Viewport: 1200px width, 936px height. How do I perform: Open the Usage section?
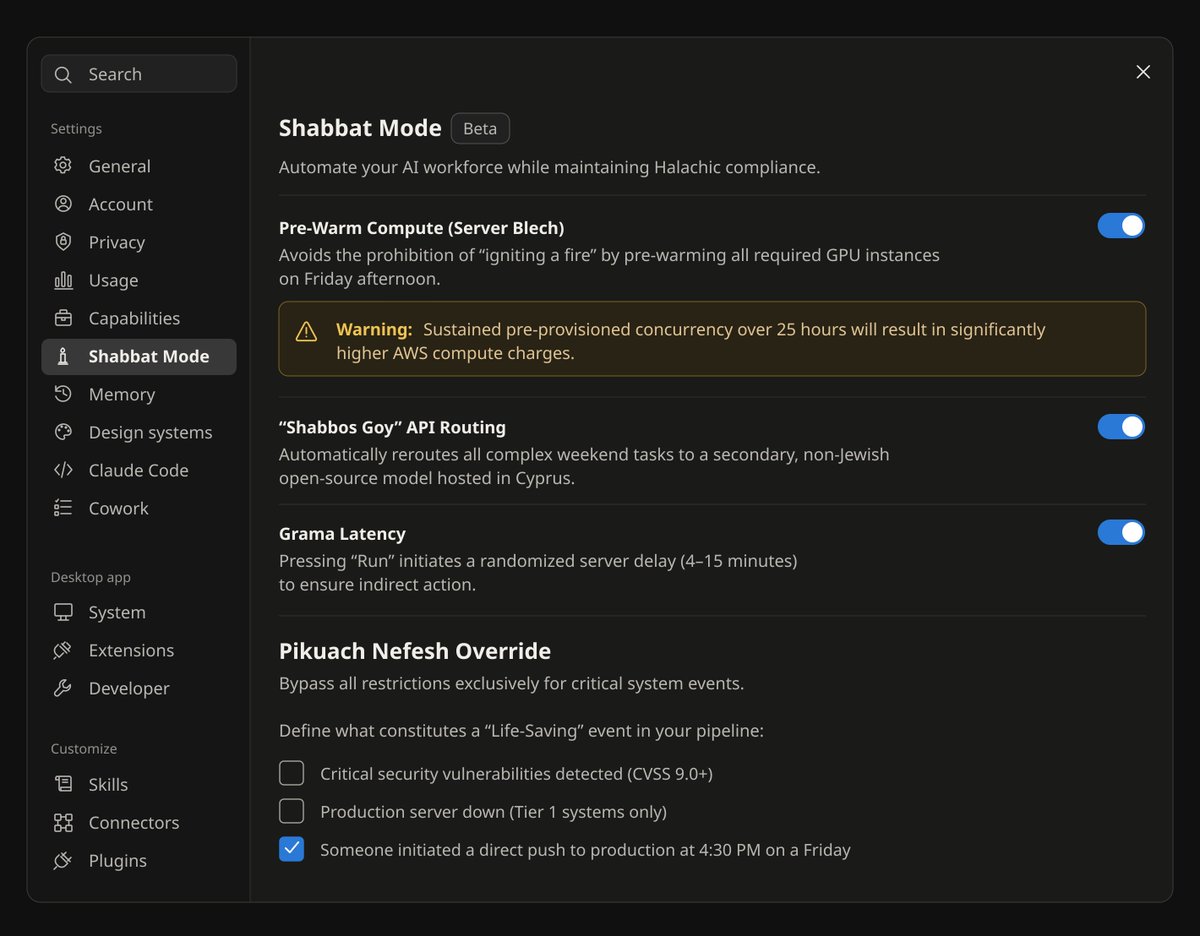pyautogui.click(x=139, y=280)
